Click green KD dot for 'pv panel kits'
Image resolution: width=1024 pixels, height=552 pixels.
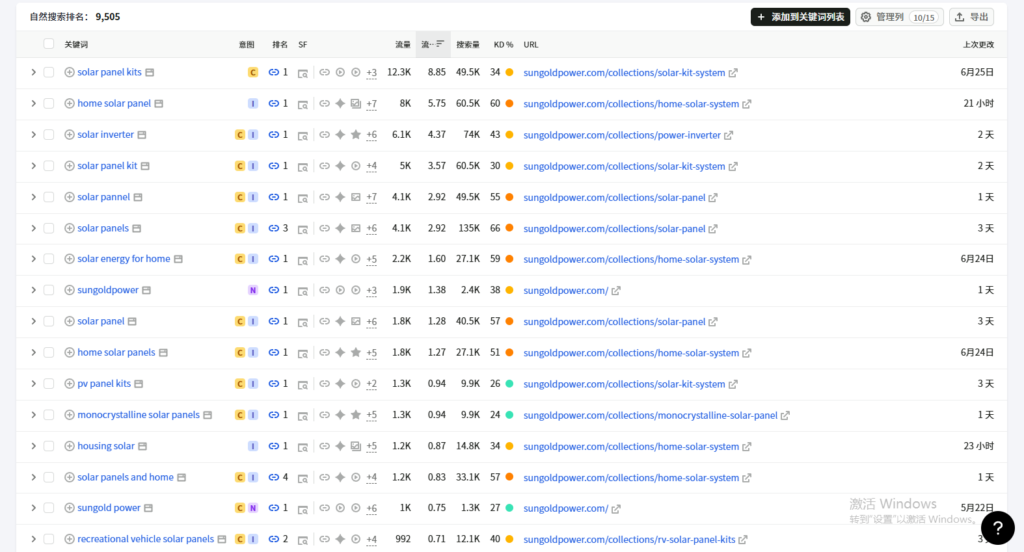point(509,384)
